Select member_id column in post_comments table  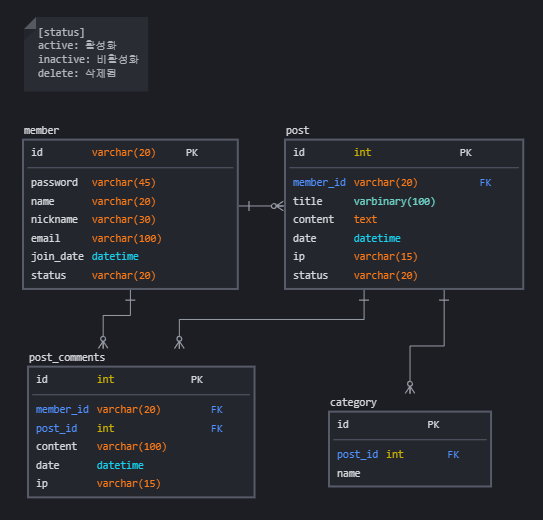62,410
